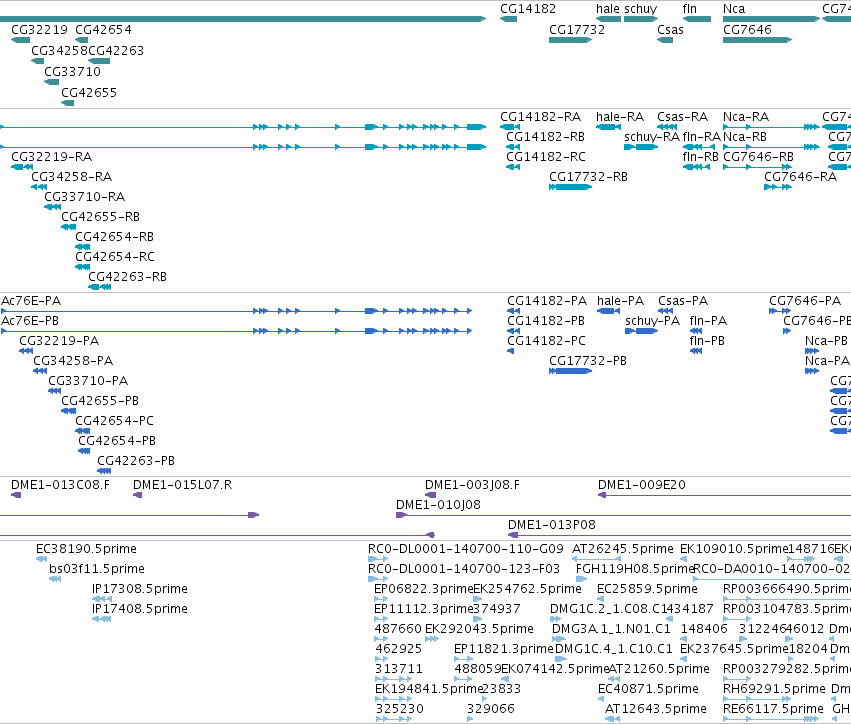The height and width of the screenshot is (724, 851).
Task: Select the CG17732-PB protein label
Action: pos(588,361)
